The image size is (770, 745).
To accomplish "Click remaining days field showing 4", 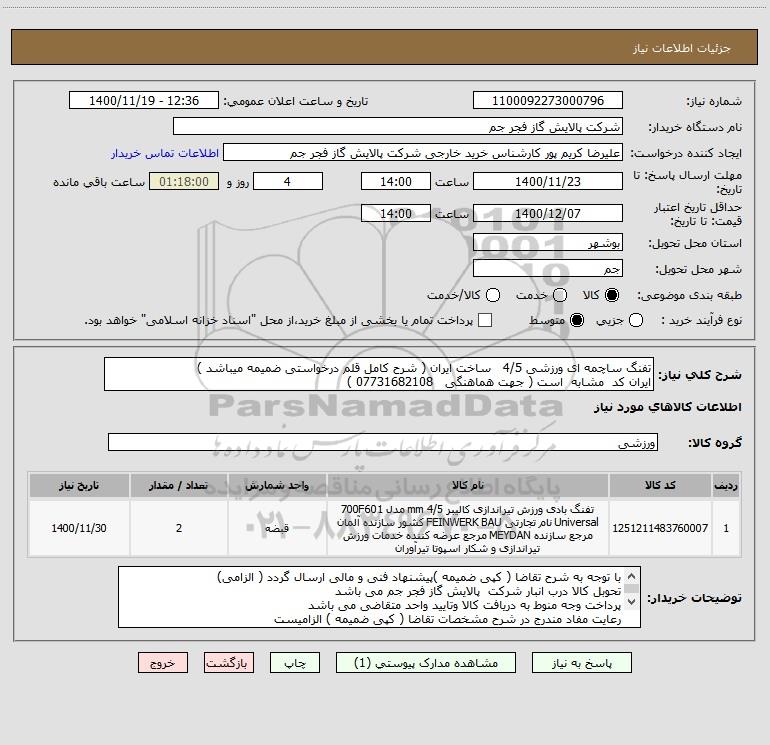I will click(x=288, y=181).
